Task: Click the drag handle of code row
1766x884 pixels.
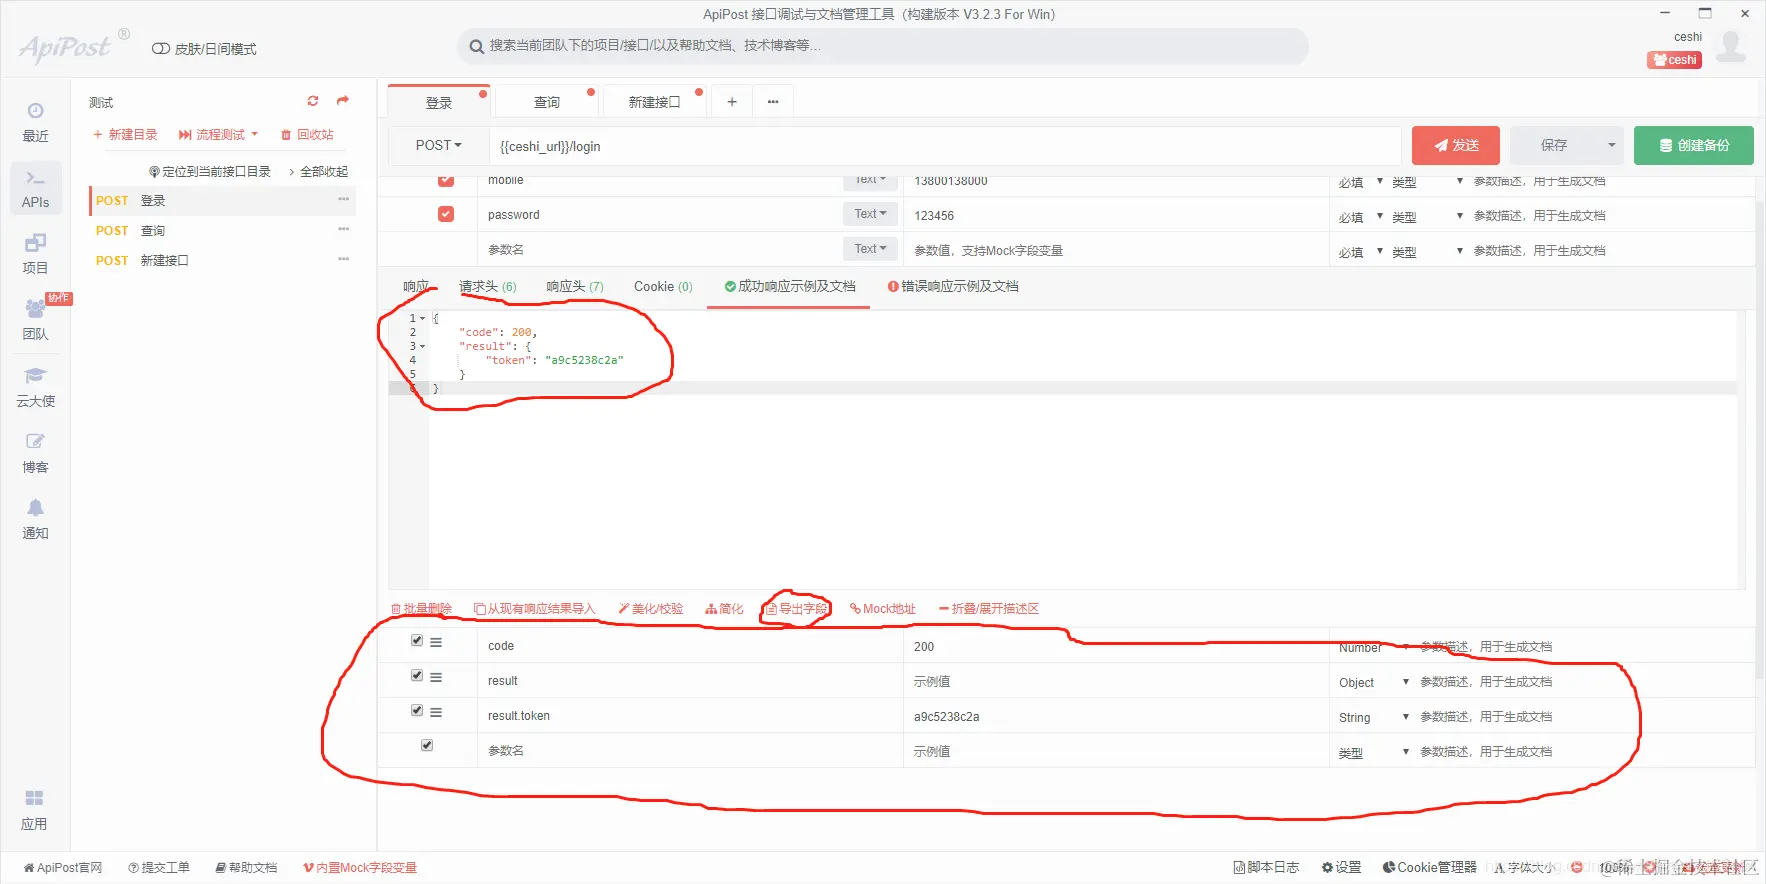Action: pyautogui.click(x=436, y=642)
